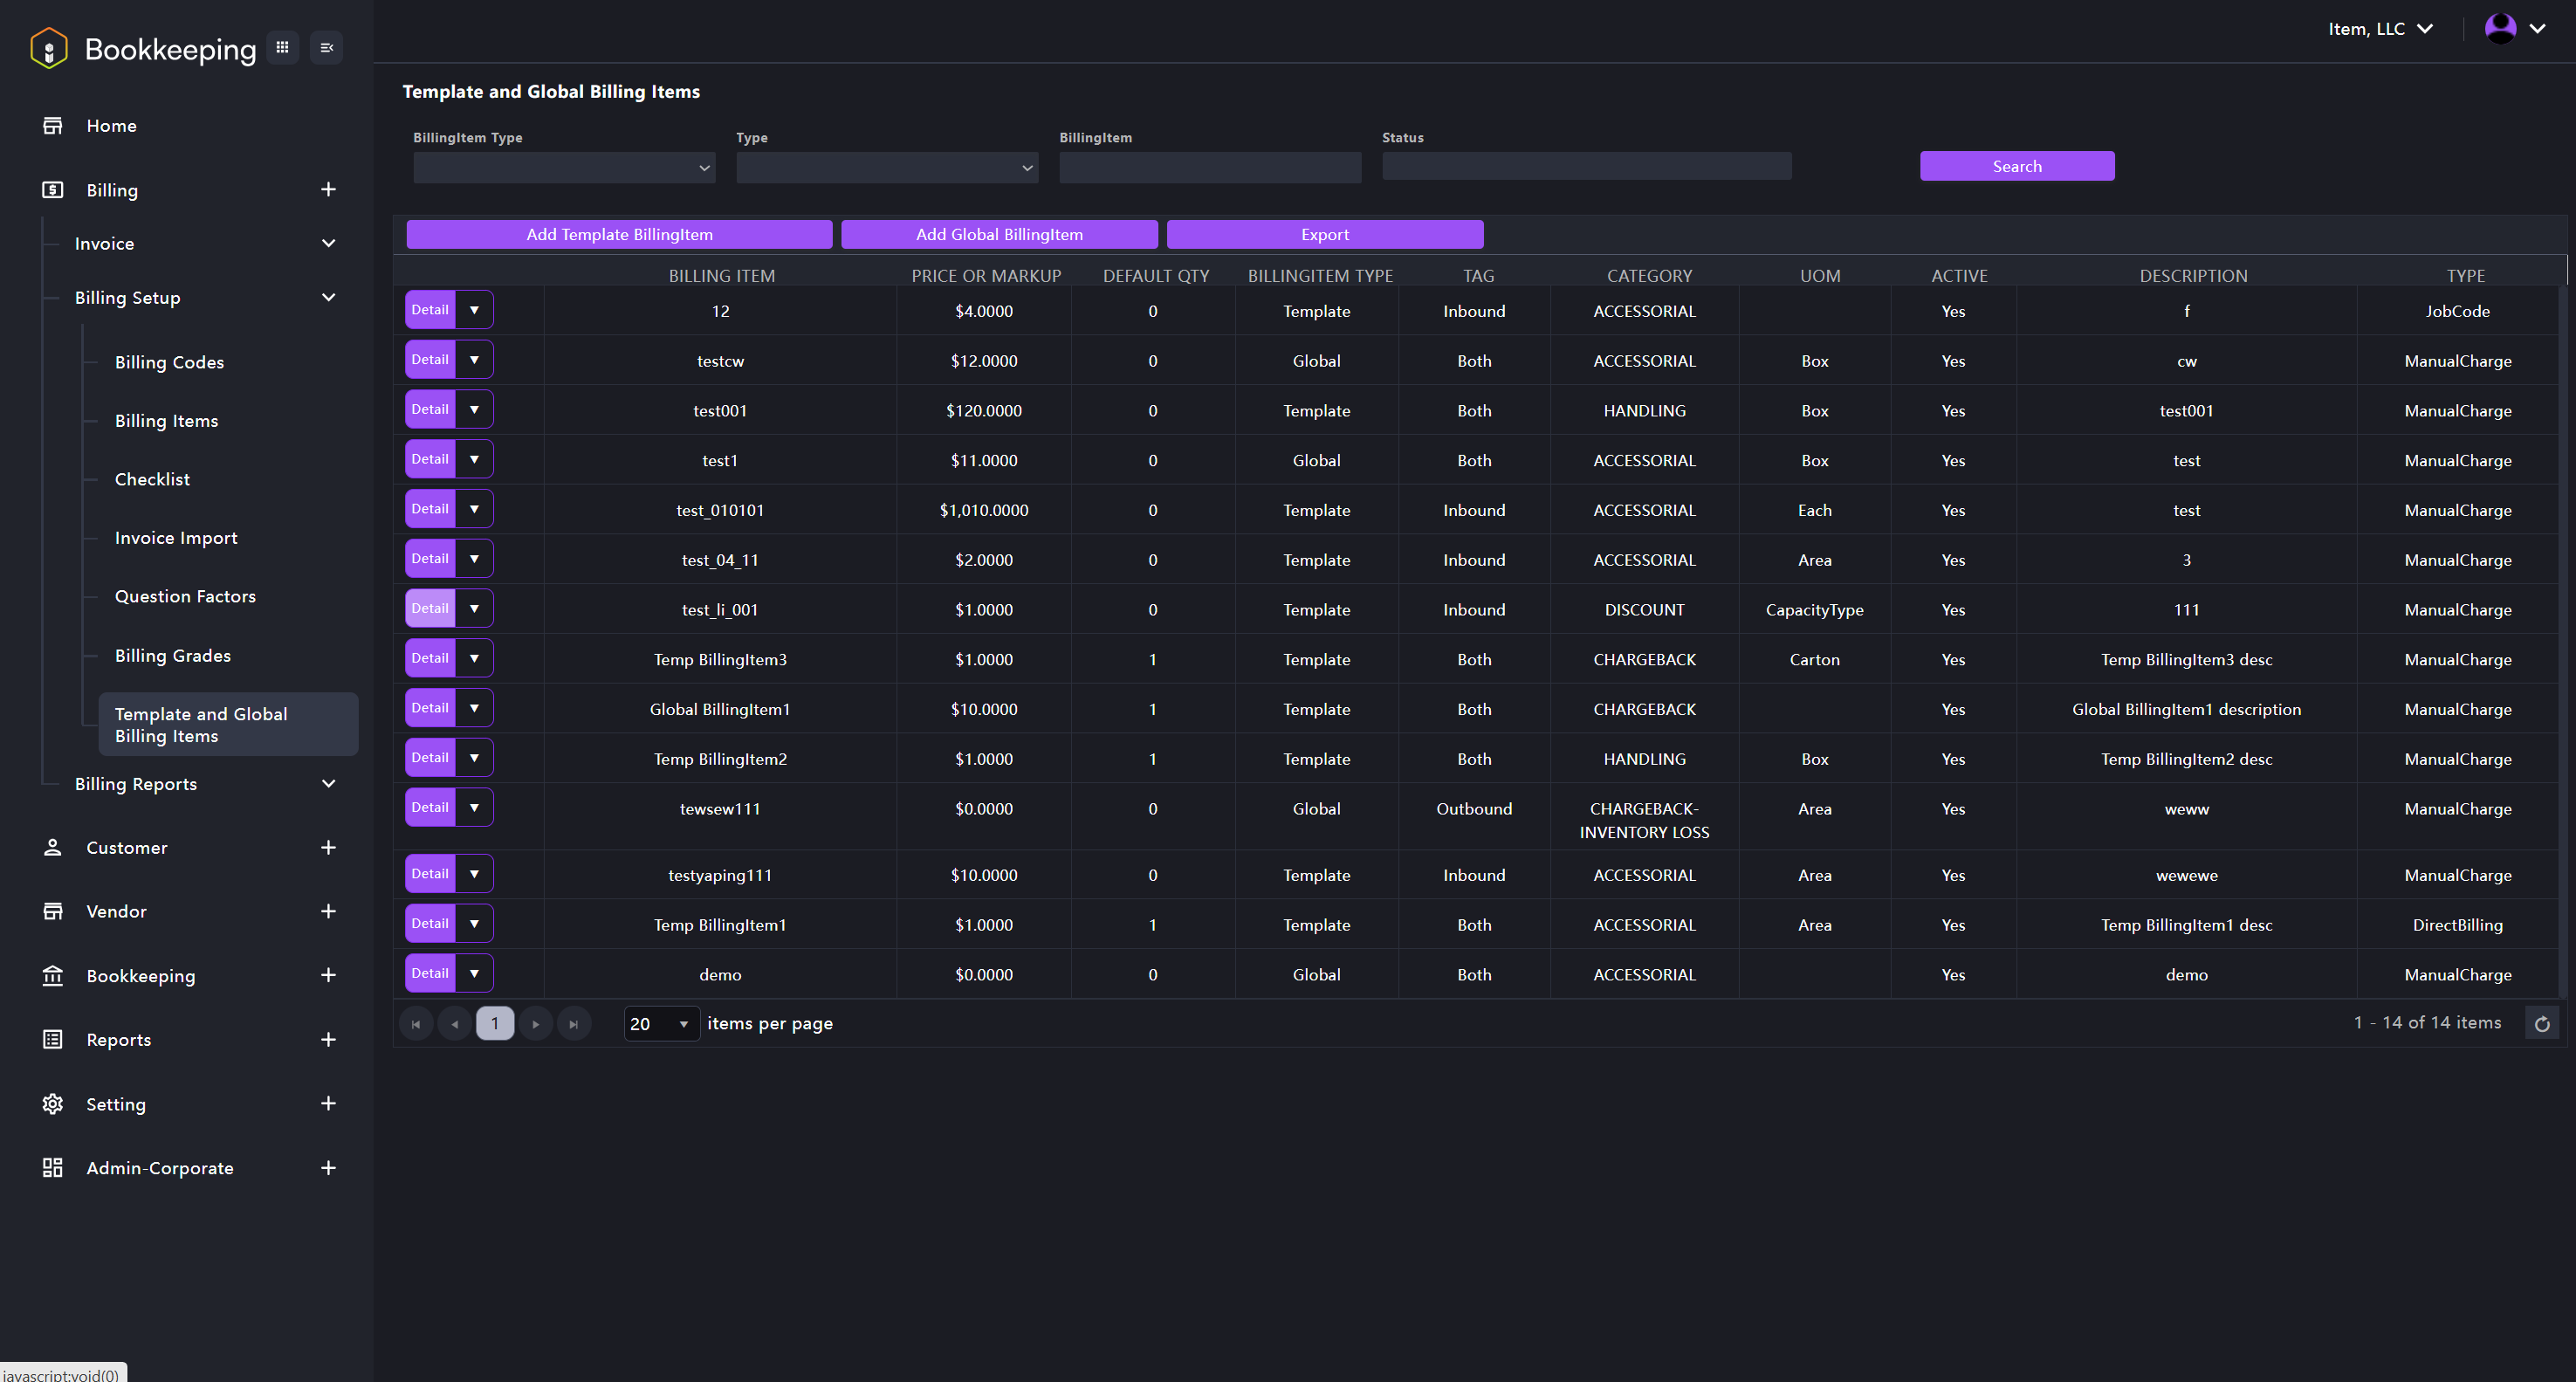Screen dimensions: 2576x1382
Task: Open the BillingItem Type dropdown
Action: (564, 167)
